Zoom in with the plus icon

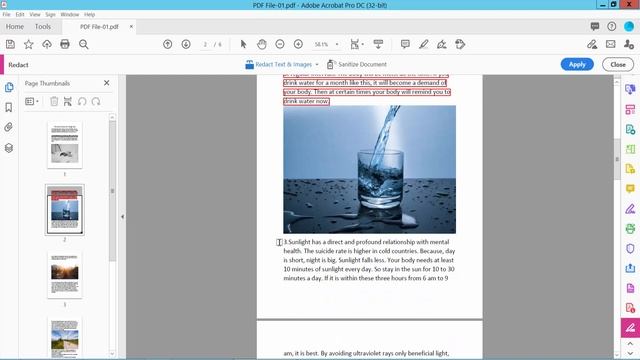click(x=298, y=44)
